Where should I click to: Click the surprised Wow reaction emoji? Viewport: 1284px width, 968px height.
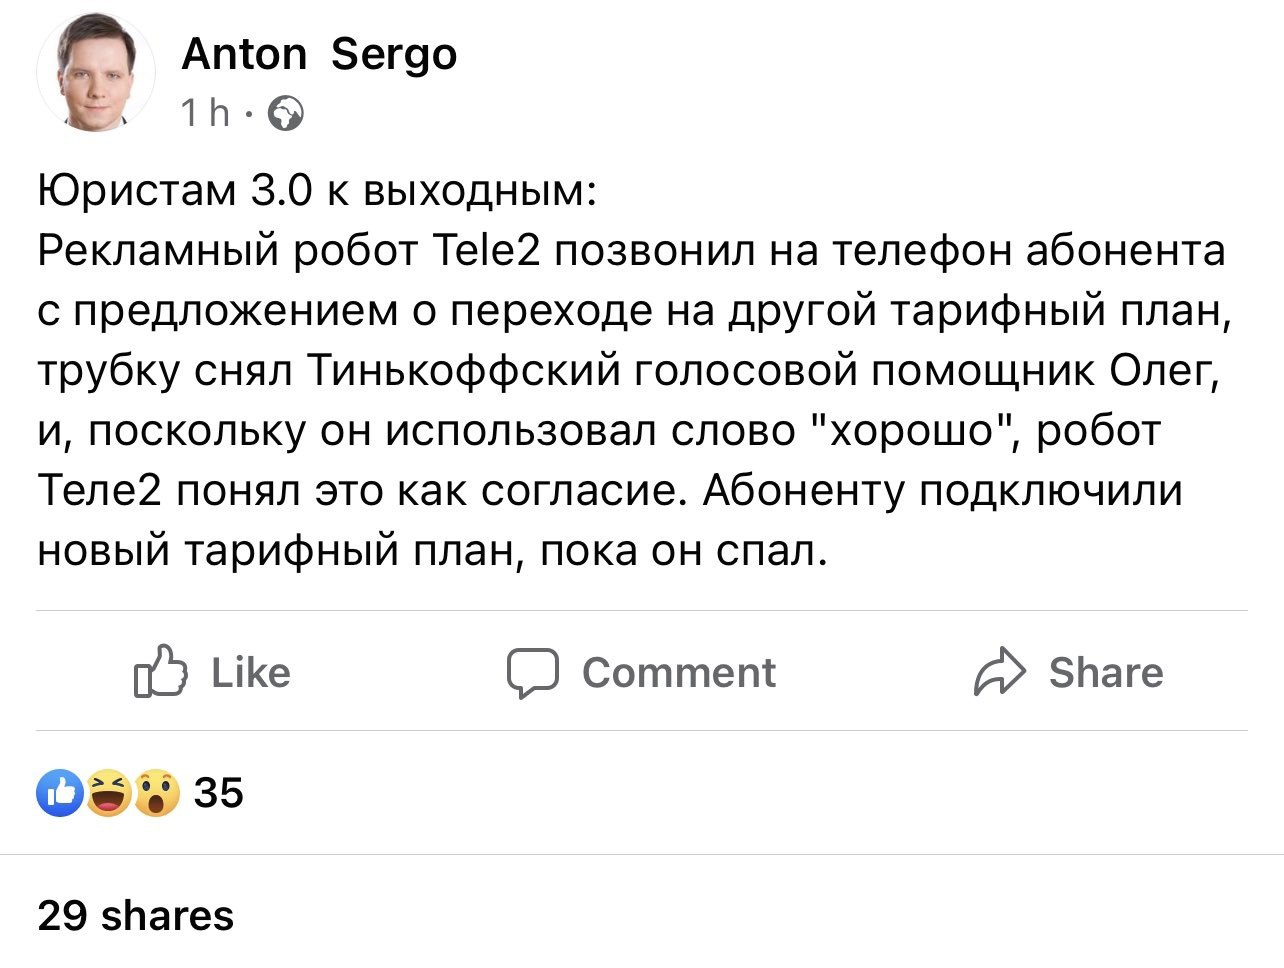pos(156,793)
